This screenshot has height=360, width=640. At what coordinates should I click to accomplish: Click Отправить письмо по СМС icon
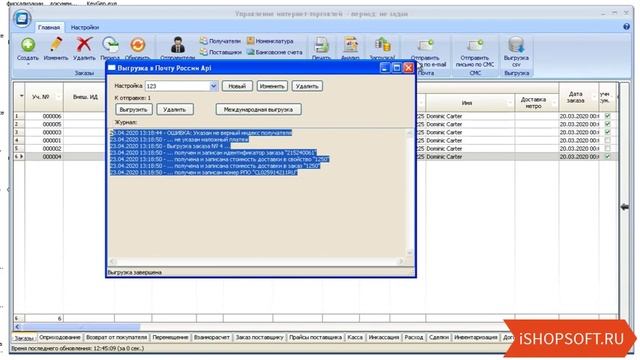click(475, 44)
